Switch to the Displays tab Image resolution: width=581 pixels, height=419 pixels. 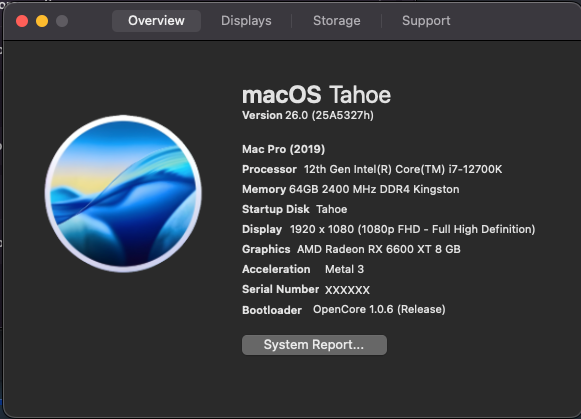(246, 21)
